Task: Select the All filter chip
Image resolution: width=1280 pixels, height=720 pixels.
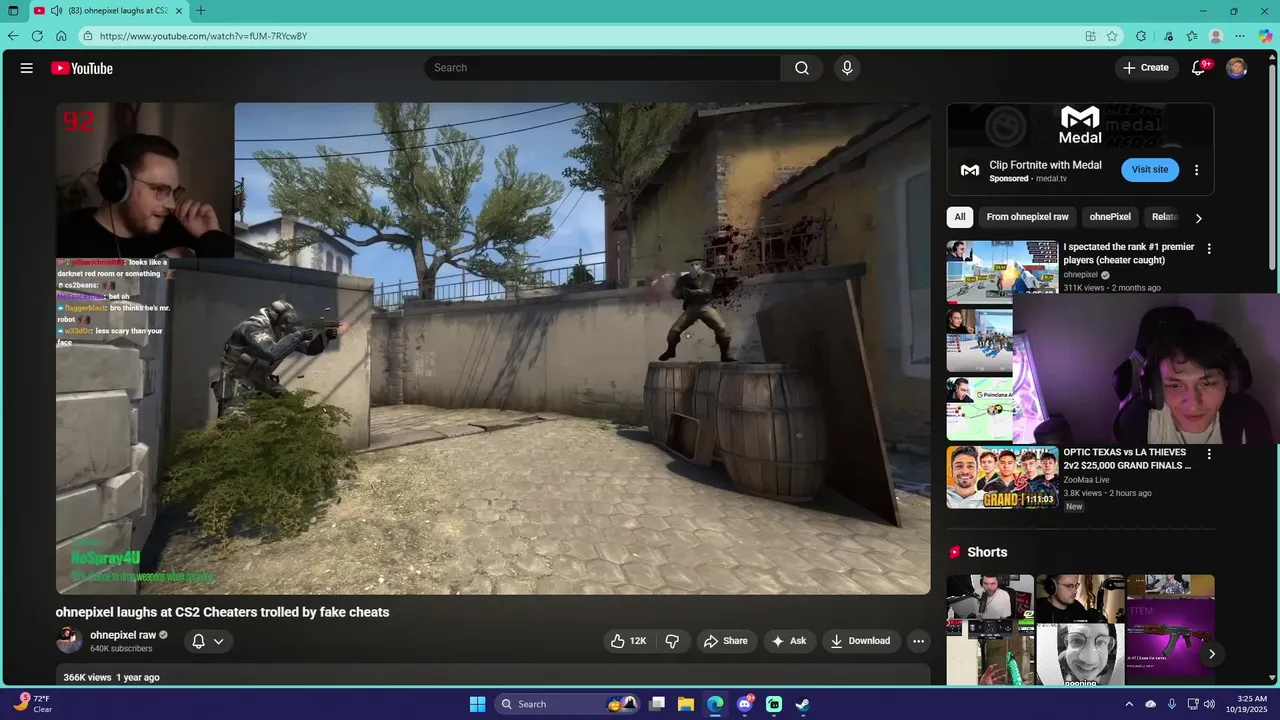Action: pos(960,217)
